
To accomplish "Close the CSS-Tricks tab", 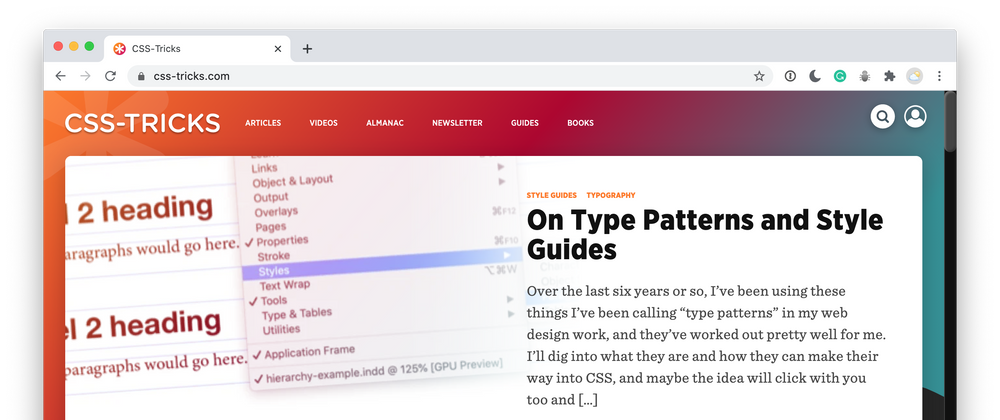I will [278, 48].
